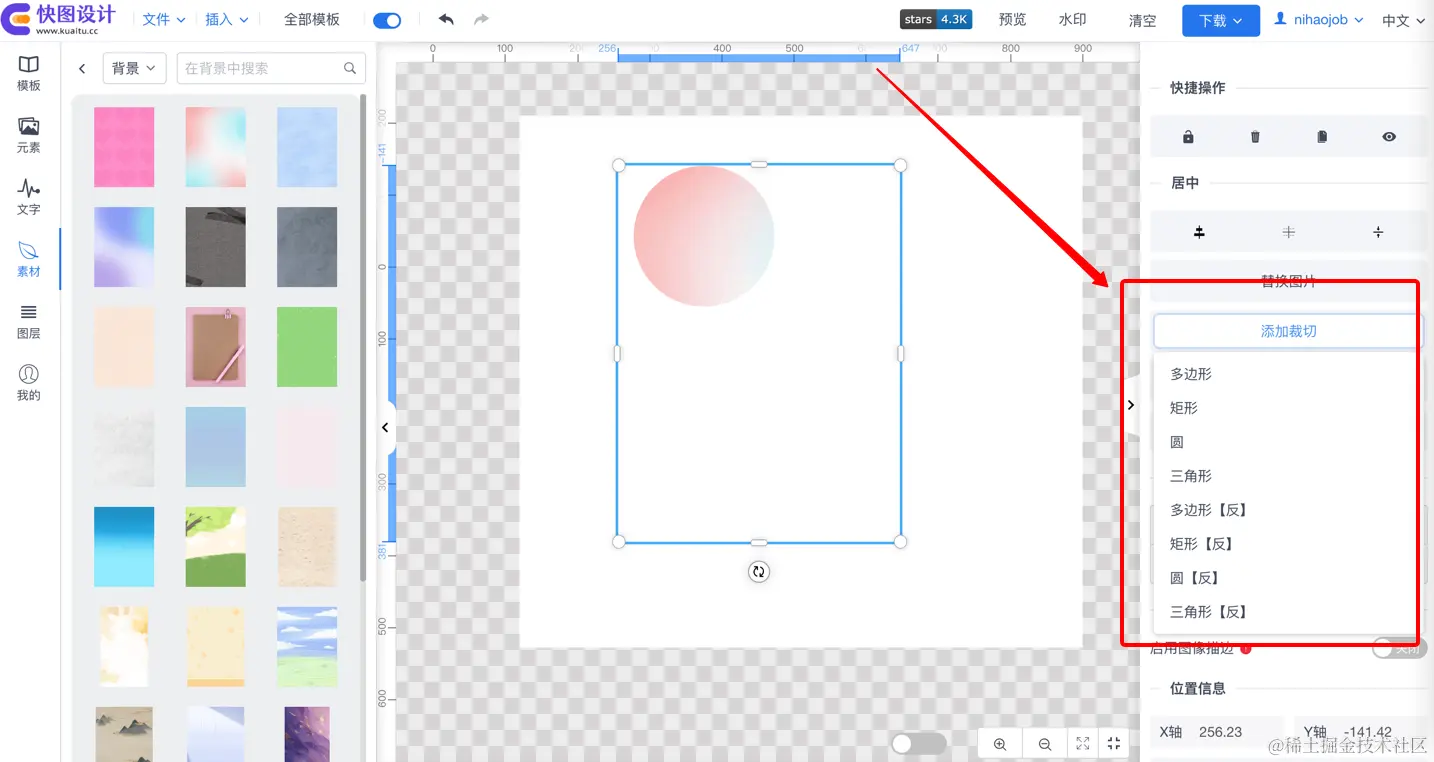Select the blue sky gradient background thumbnail
This screenshot has height=762, width=1434.
(x=124, y=547)
